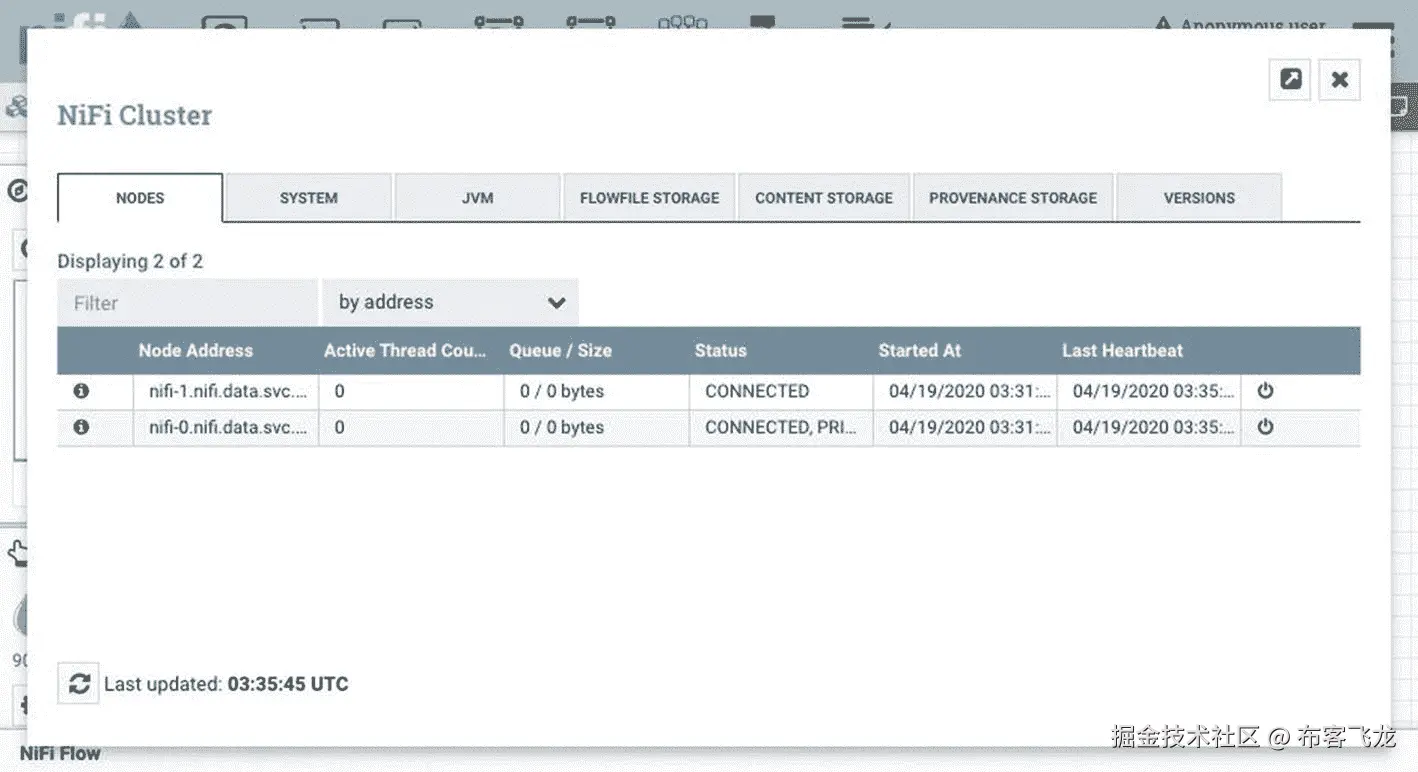This screenshot has height=772, width=1418.
Task: Disconnect the nifi-1 node with power icon
Action: coord(1265,391)
